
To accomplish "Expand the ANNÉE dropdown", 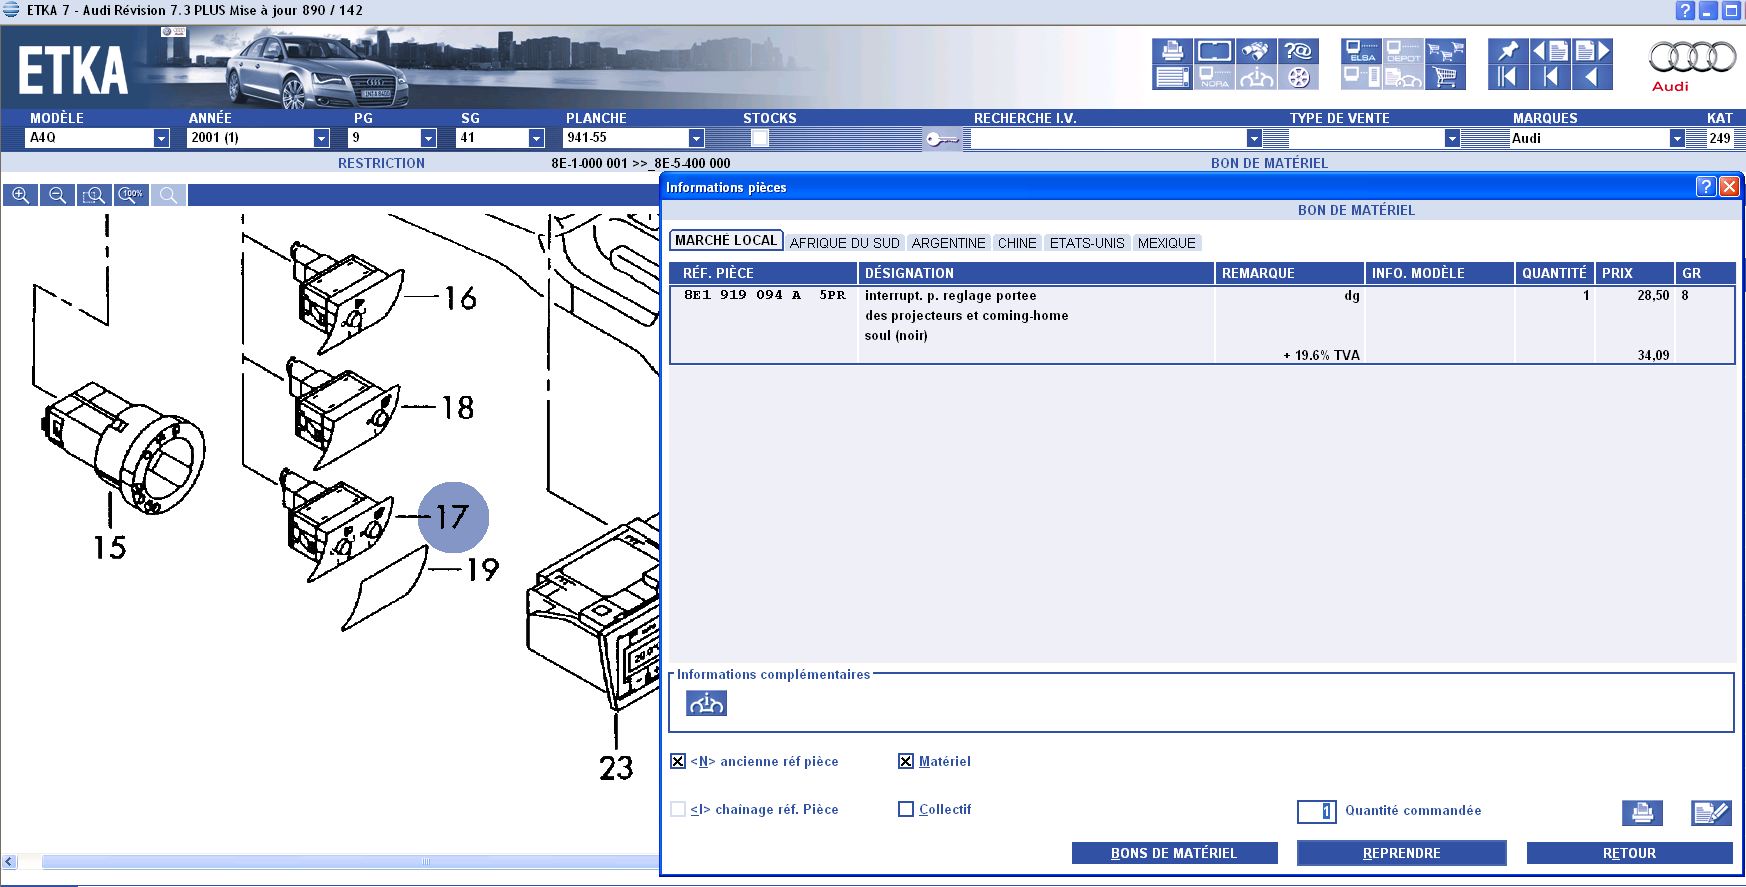I will click(x=321, y=138).
